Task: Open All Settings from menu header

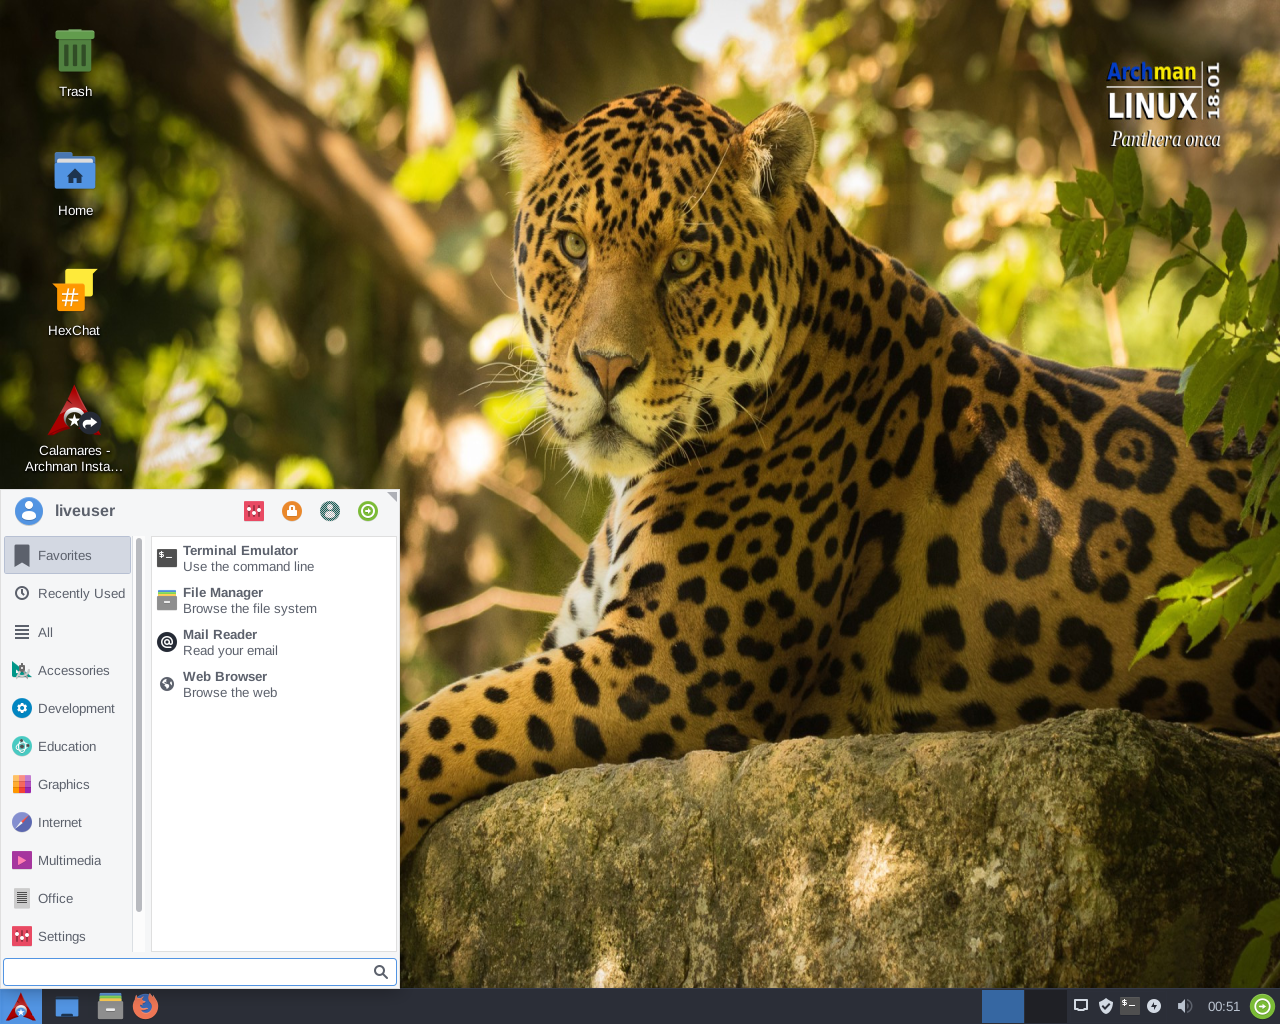Action: click(254, 511)
